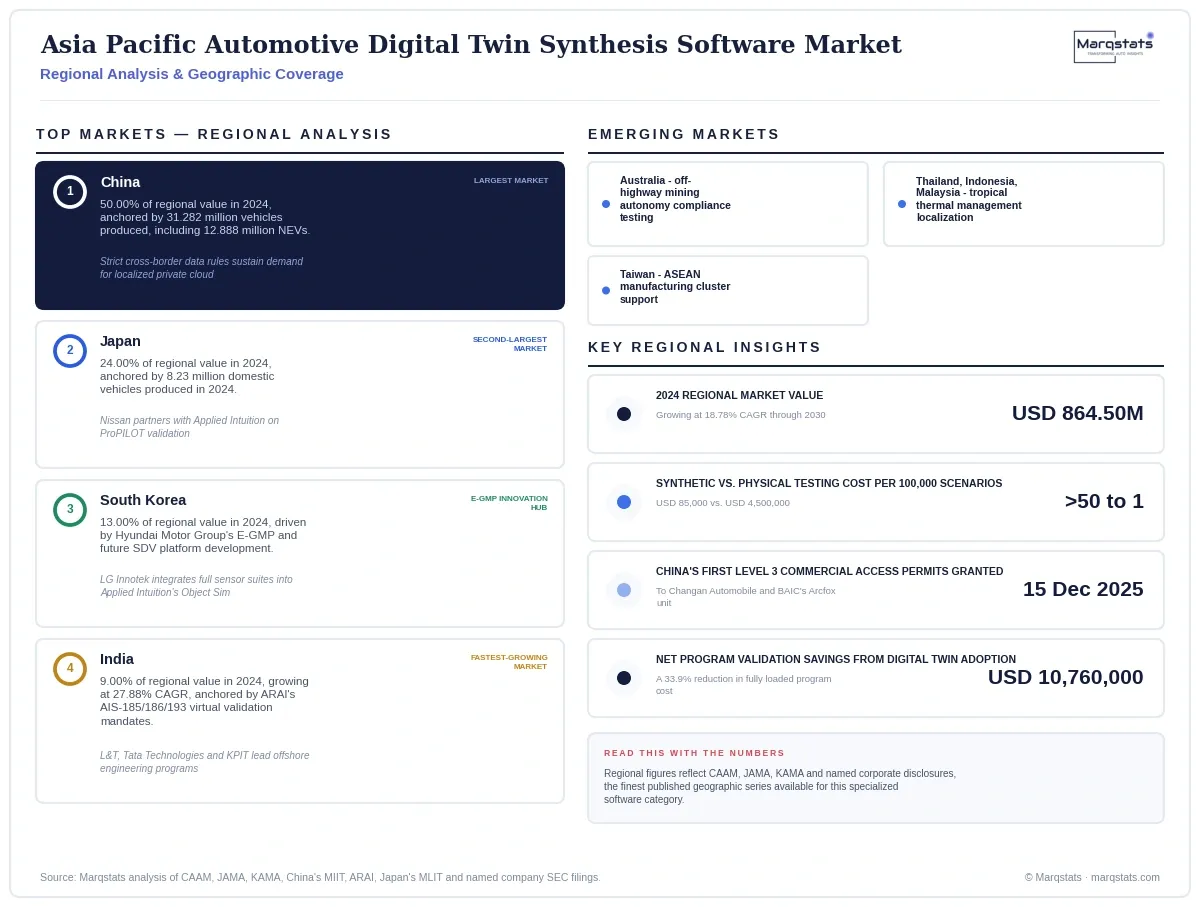The height and width of the screenshot is (907, 1200).
Task: Click the TOP MARKETS — REGIONAL ANALYSIS heading
Action: [214, 134]
